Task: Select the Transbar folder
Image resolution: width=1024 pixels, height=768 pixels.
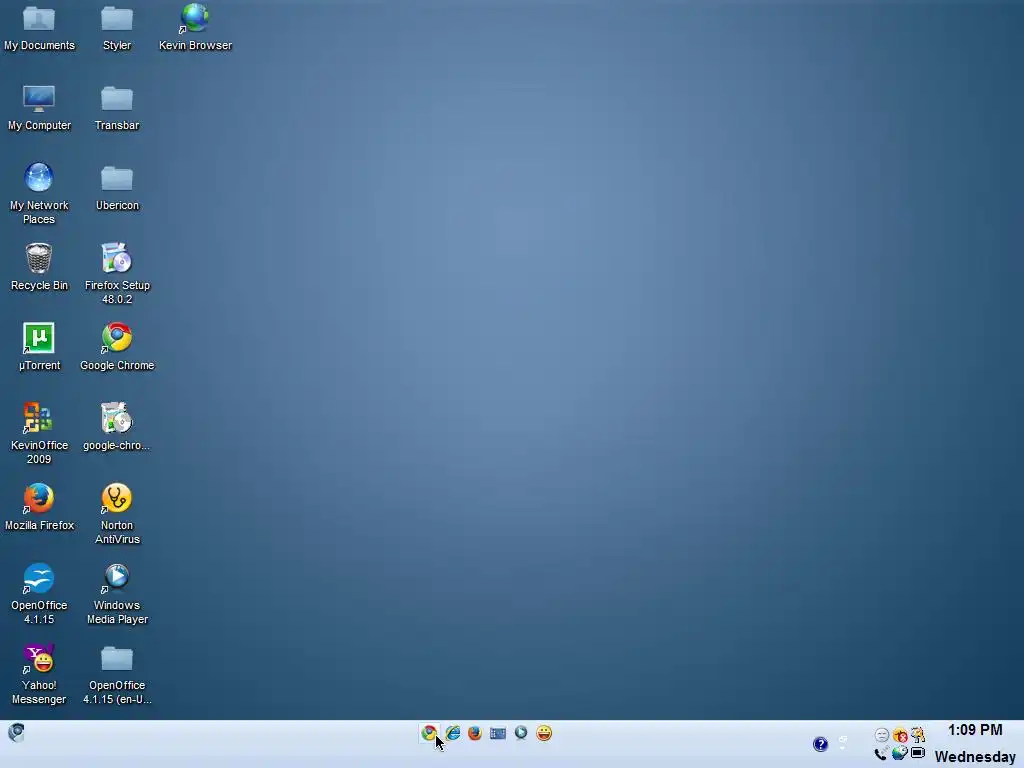Action: [117, 108]
